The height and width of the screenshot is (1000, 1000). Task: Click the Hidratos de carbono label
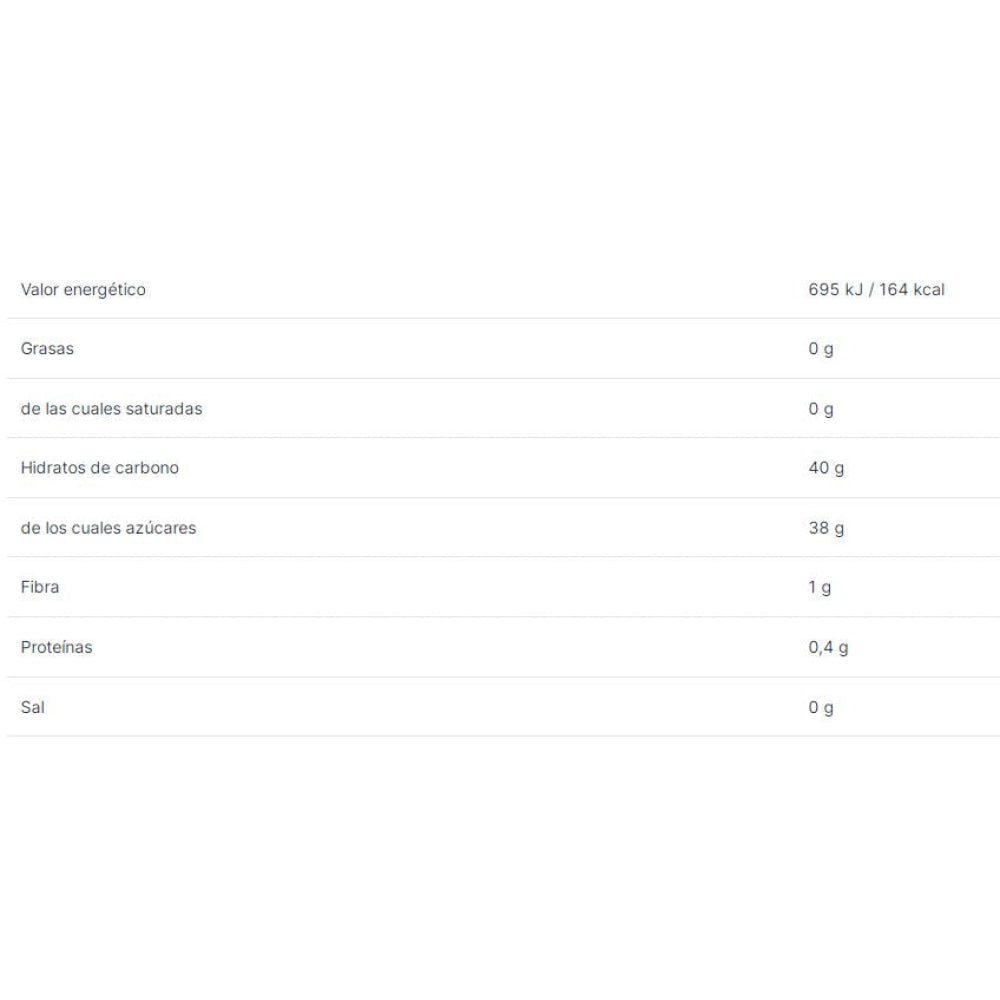click(100, 468)
